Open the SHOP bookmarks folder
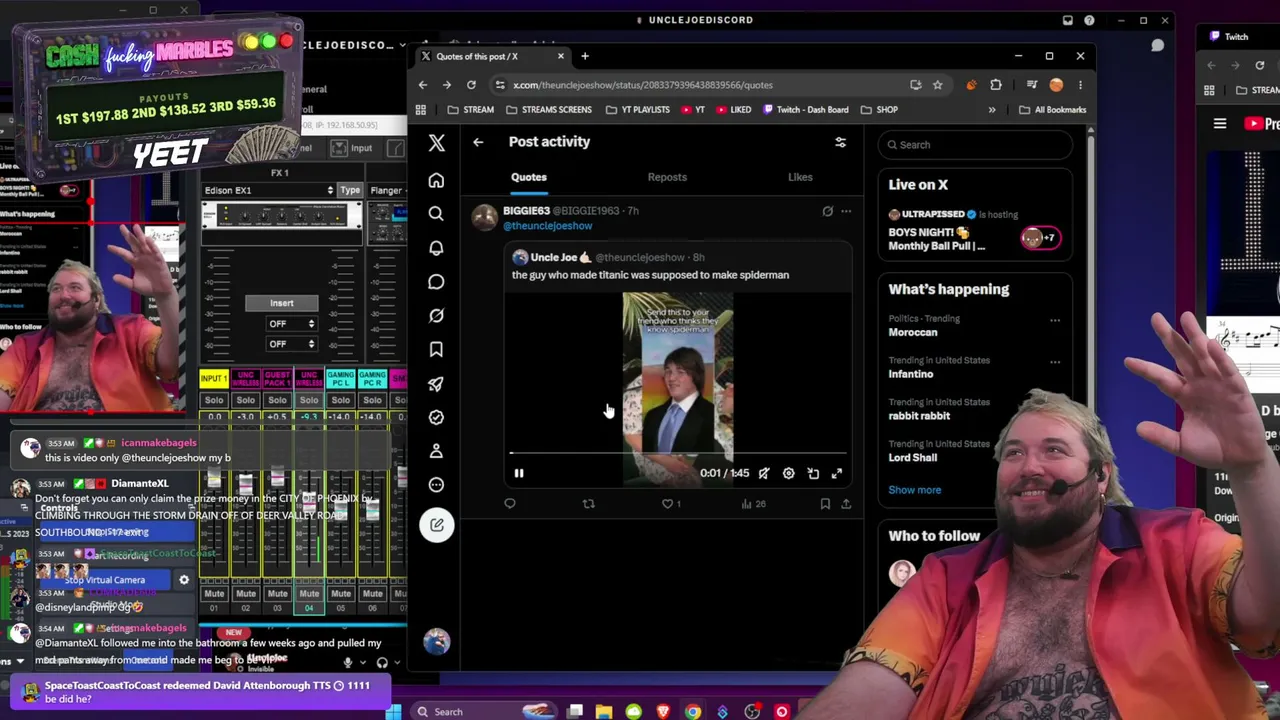Screen dimensions: 1280x720 879,110
